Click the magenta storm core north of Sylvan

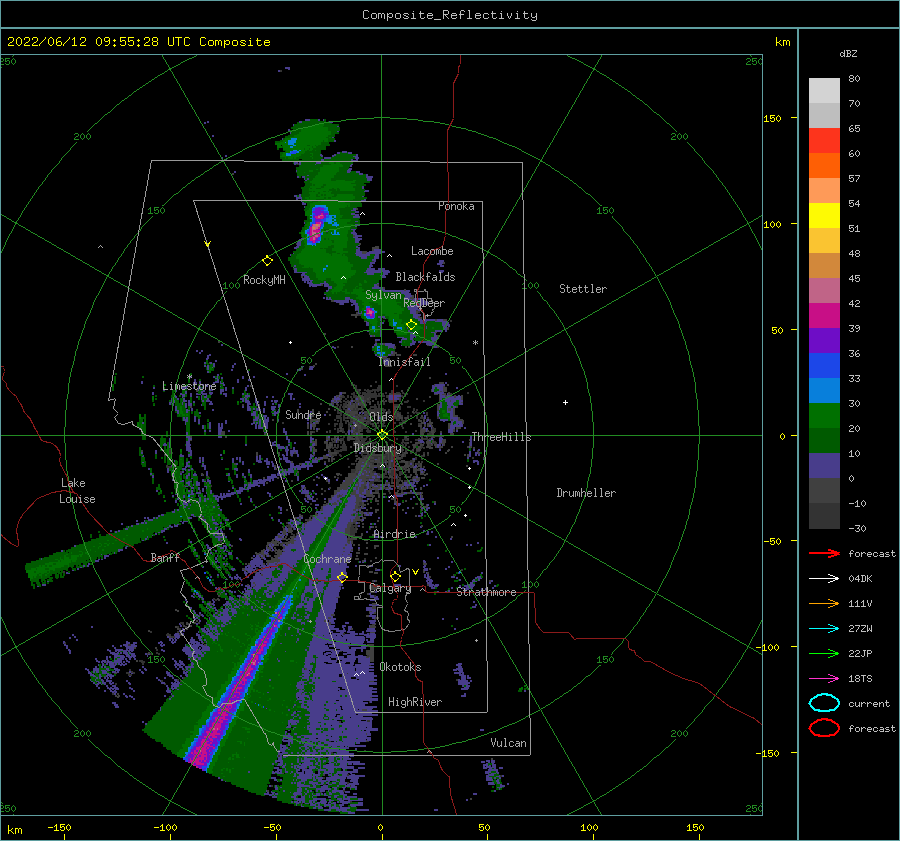coord(316,225)
